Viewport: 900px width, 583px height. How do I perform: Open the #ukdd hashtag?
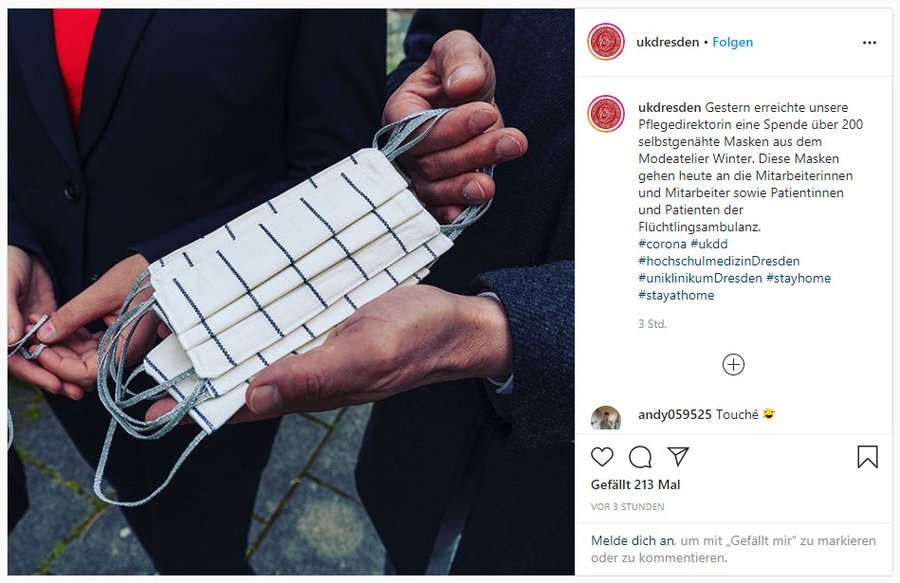tap(709, 244)
